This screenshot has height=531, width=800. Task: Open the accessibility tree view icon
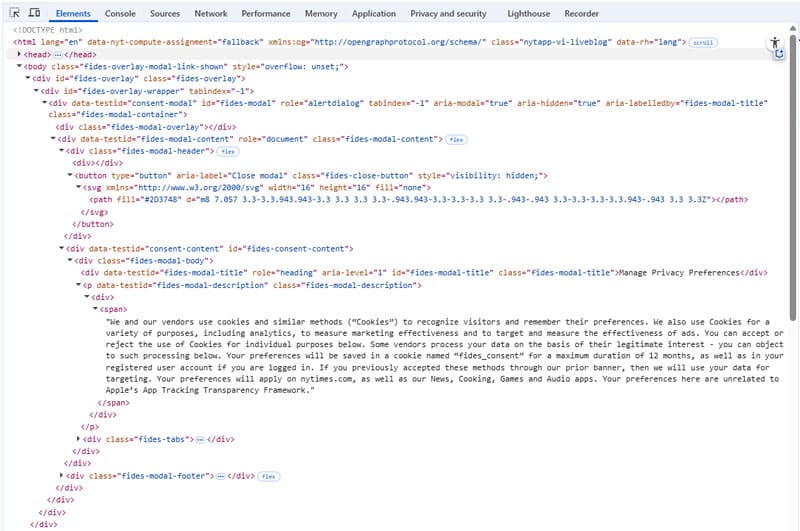click(775, 42)
